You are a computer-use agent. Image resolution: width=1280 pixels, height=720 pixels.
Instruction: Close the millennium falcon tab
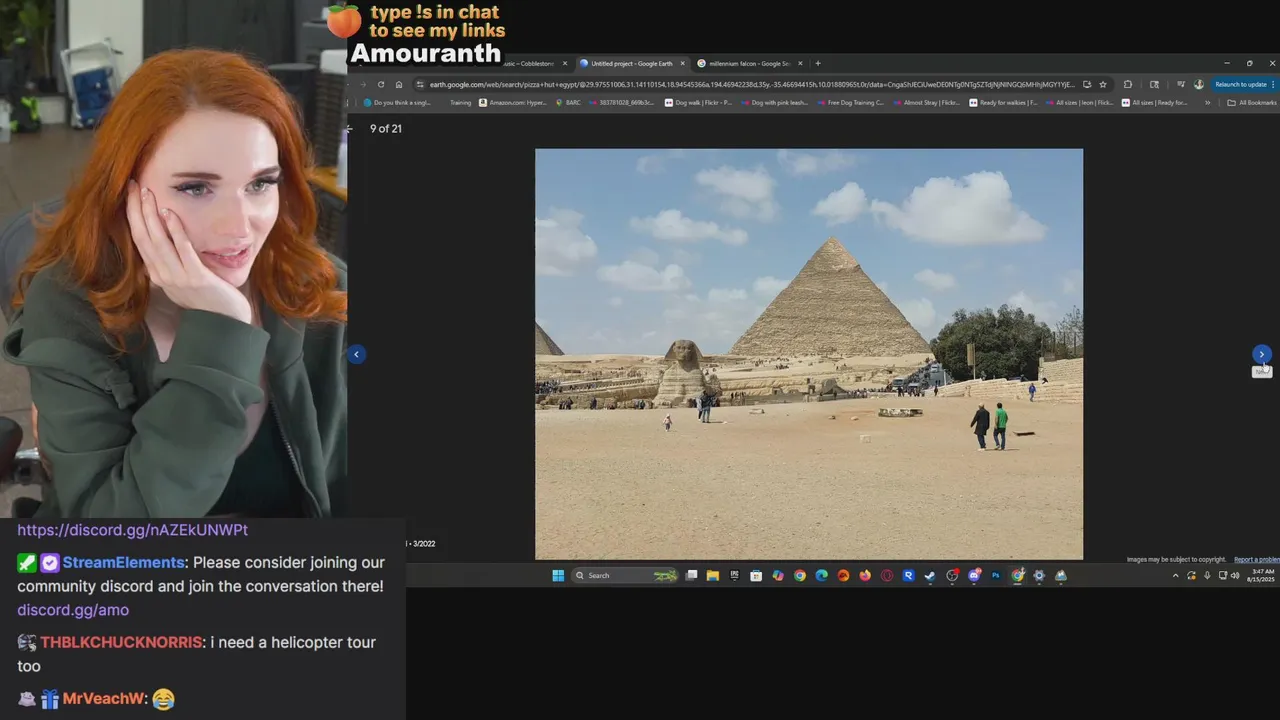tap(801, 63)
